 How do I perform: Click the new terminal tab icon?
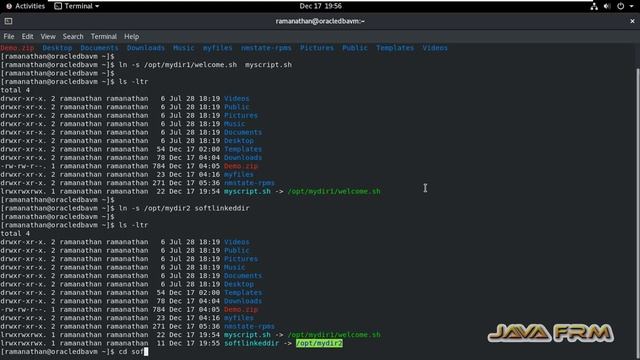point(8,21)
